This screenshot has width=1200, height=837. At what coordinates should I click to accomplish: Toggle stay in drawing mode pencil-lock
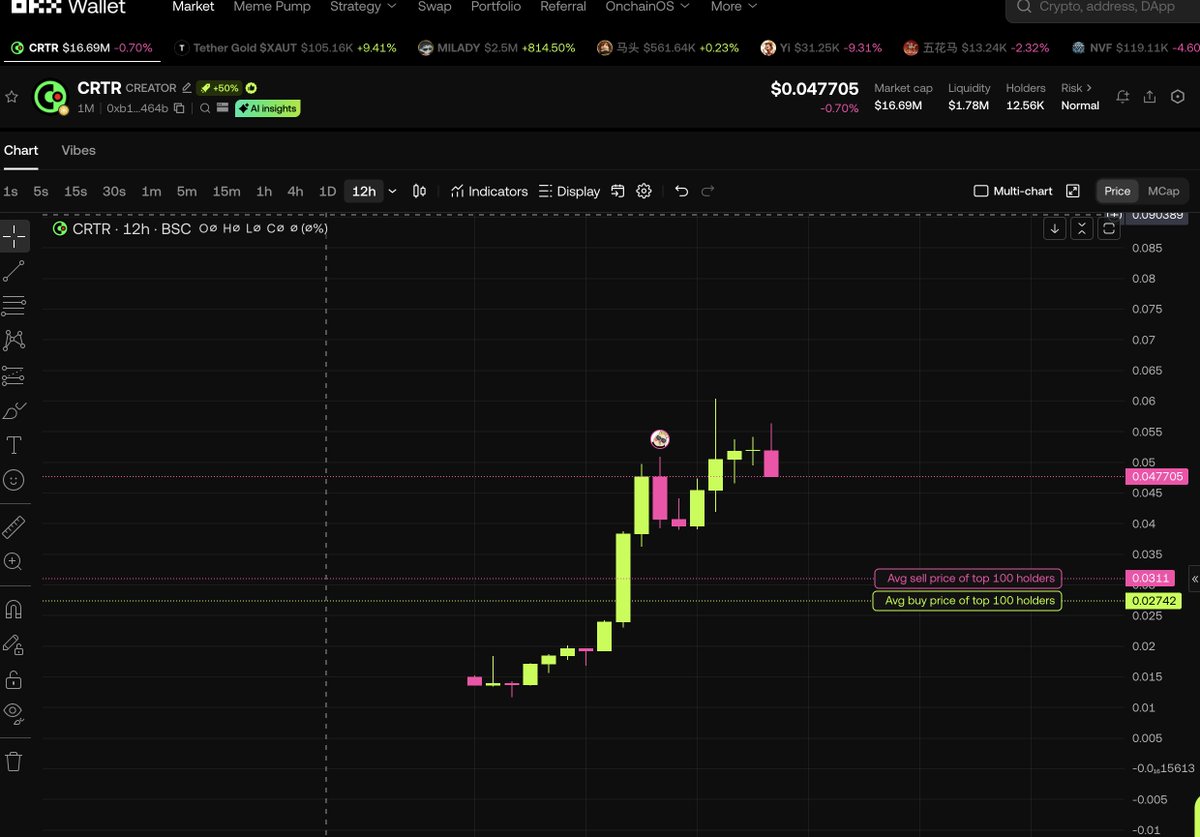pos(14,645)
